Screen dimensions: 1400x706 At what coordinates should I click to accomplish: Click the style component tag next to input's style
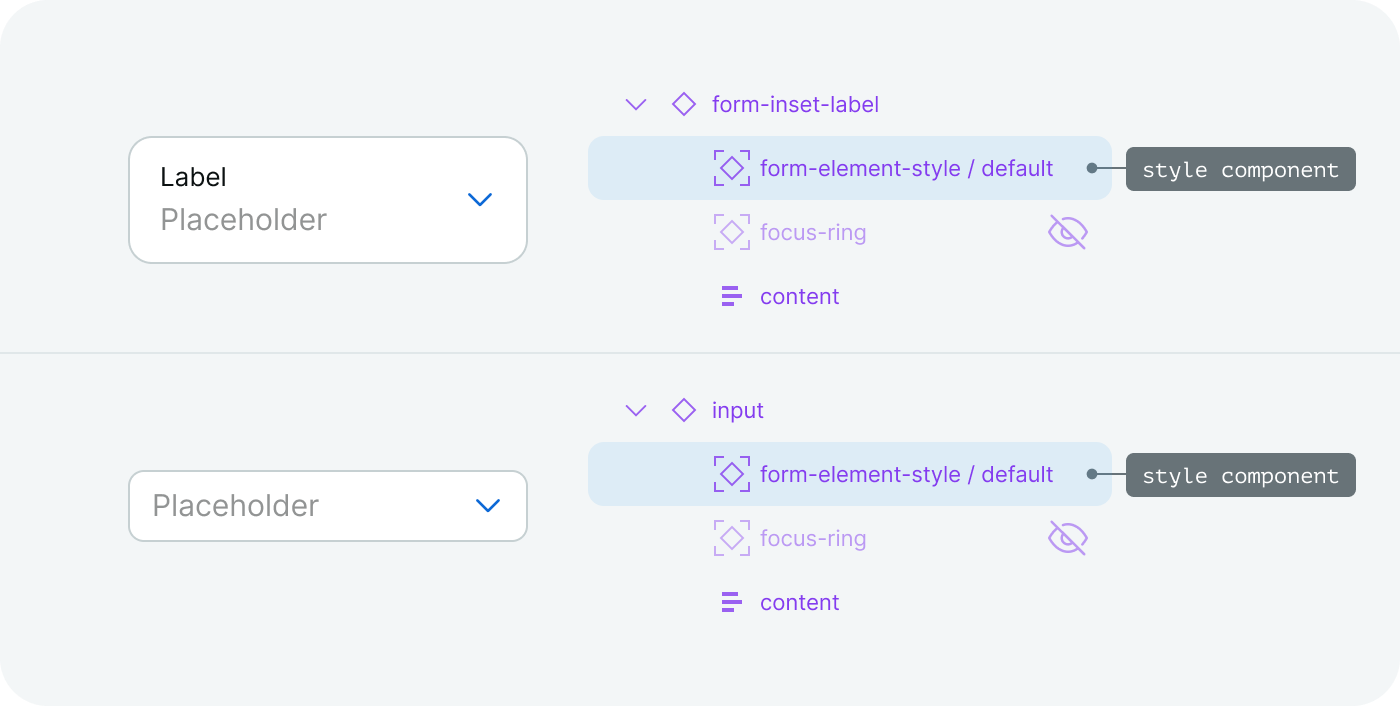pos(1240,475)
